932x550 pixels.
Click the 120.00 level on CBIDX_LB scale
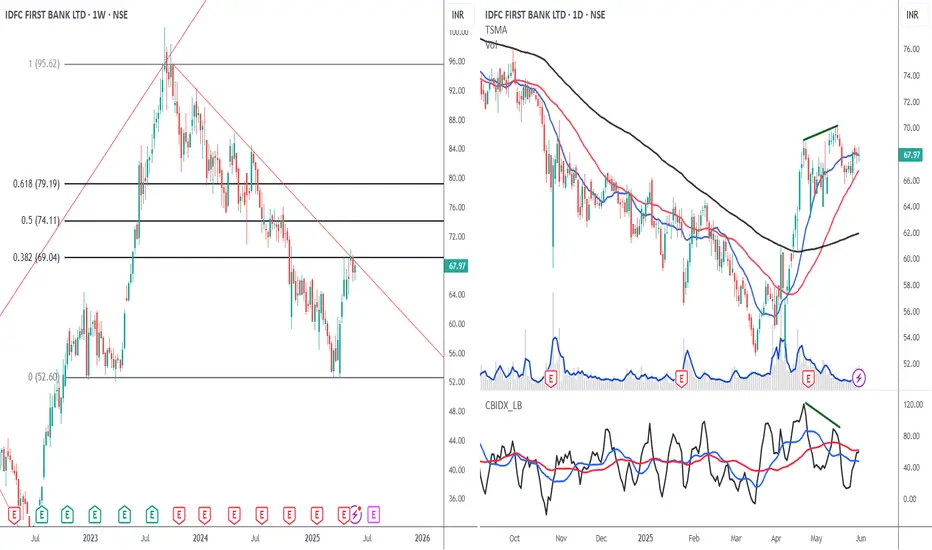pyautogui.click(x=913, y=404)
